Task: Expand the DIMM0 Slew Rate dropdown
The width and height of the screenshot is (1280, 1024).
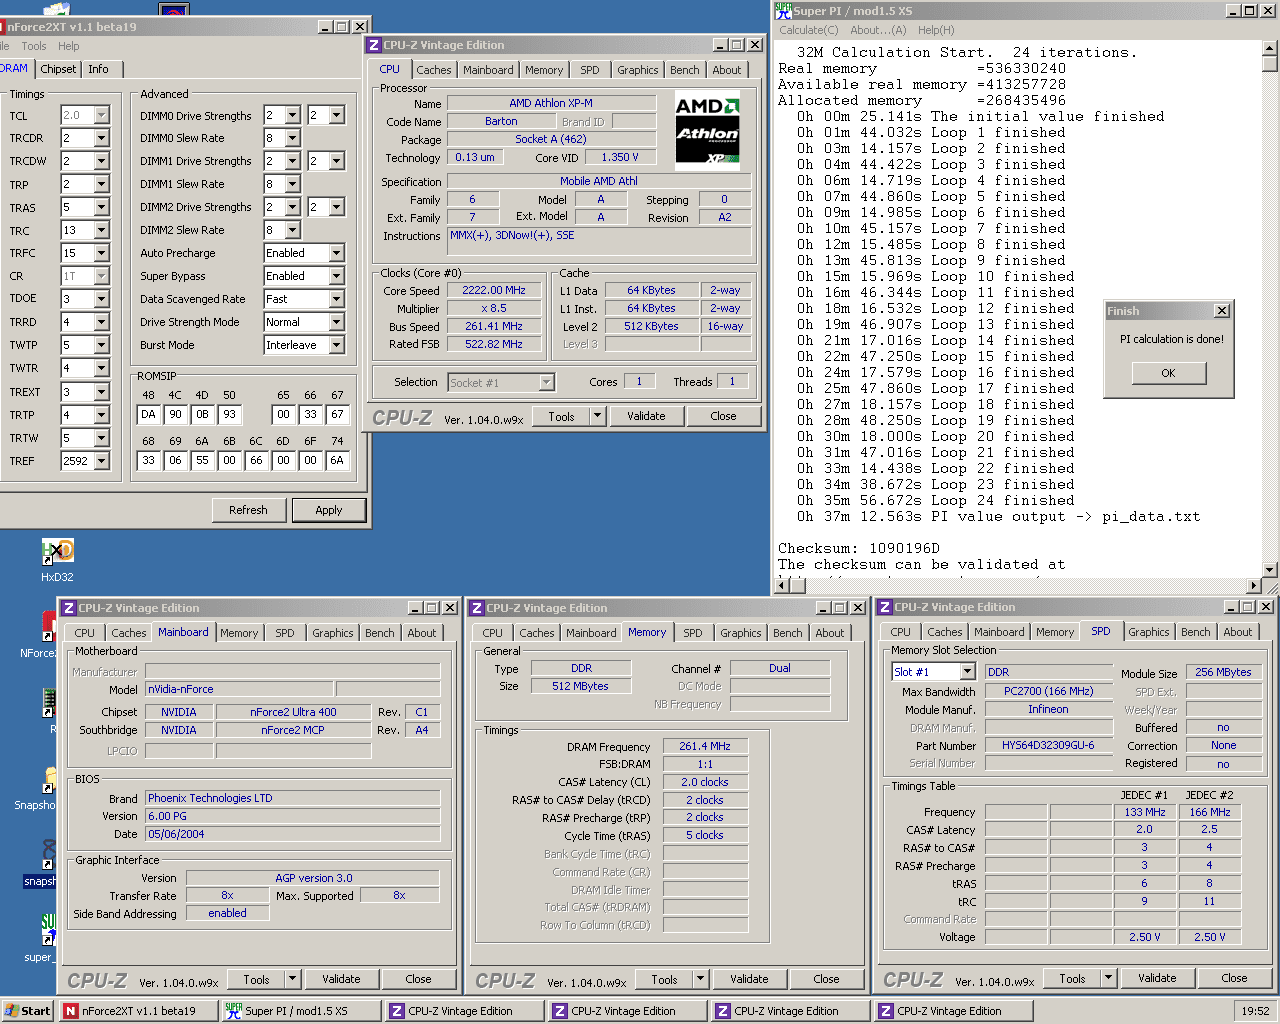Action: tap(293, 138)
